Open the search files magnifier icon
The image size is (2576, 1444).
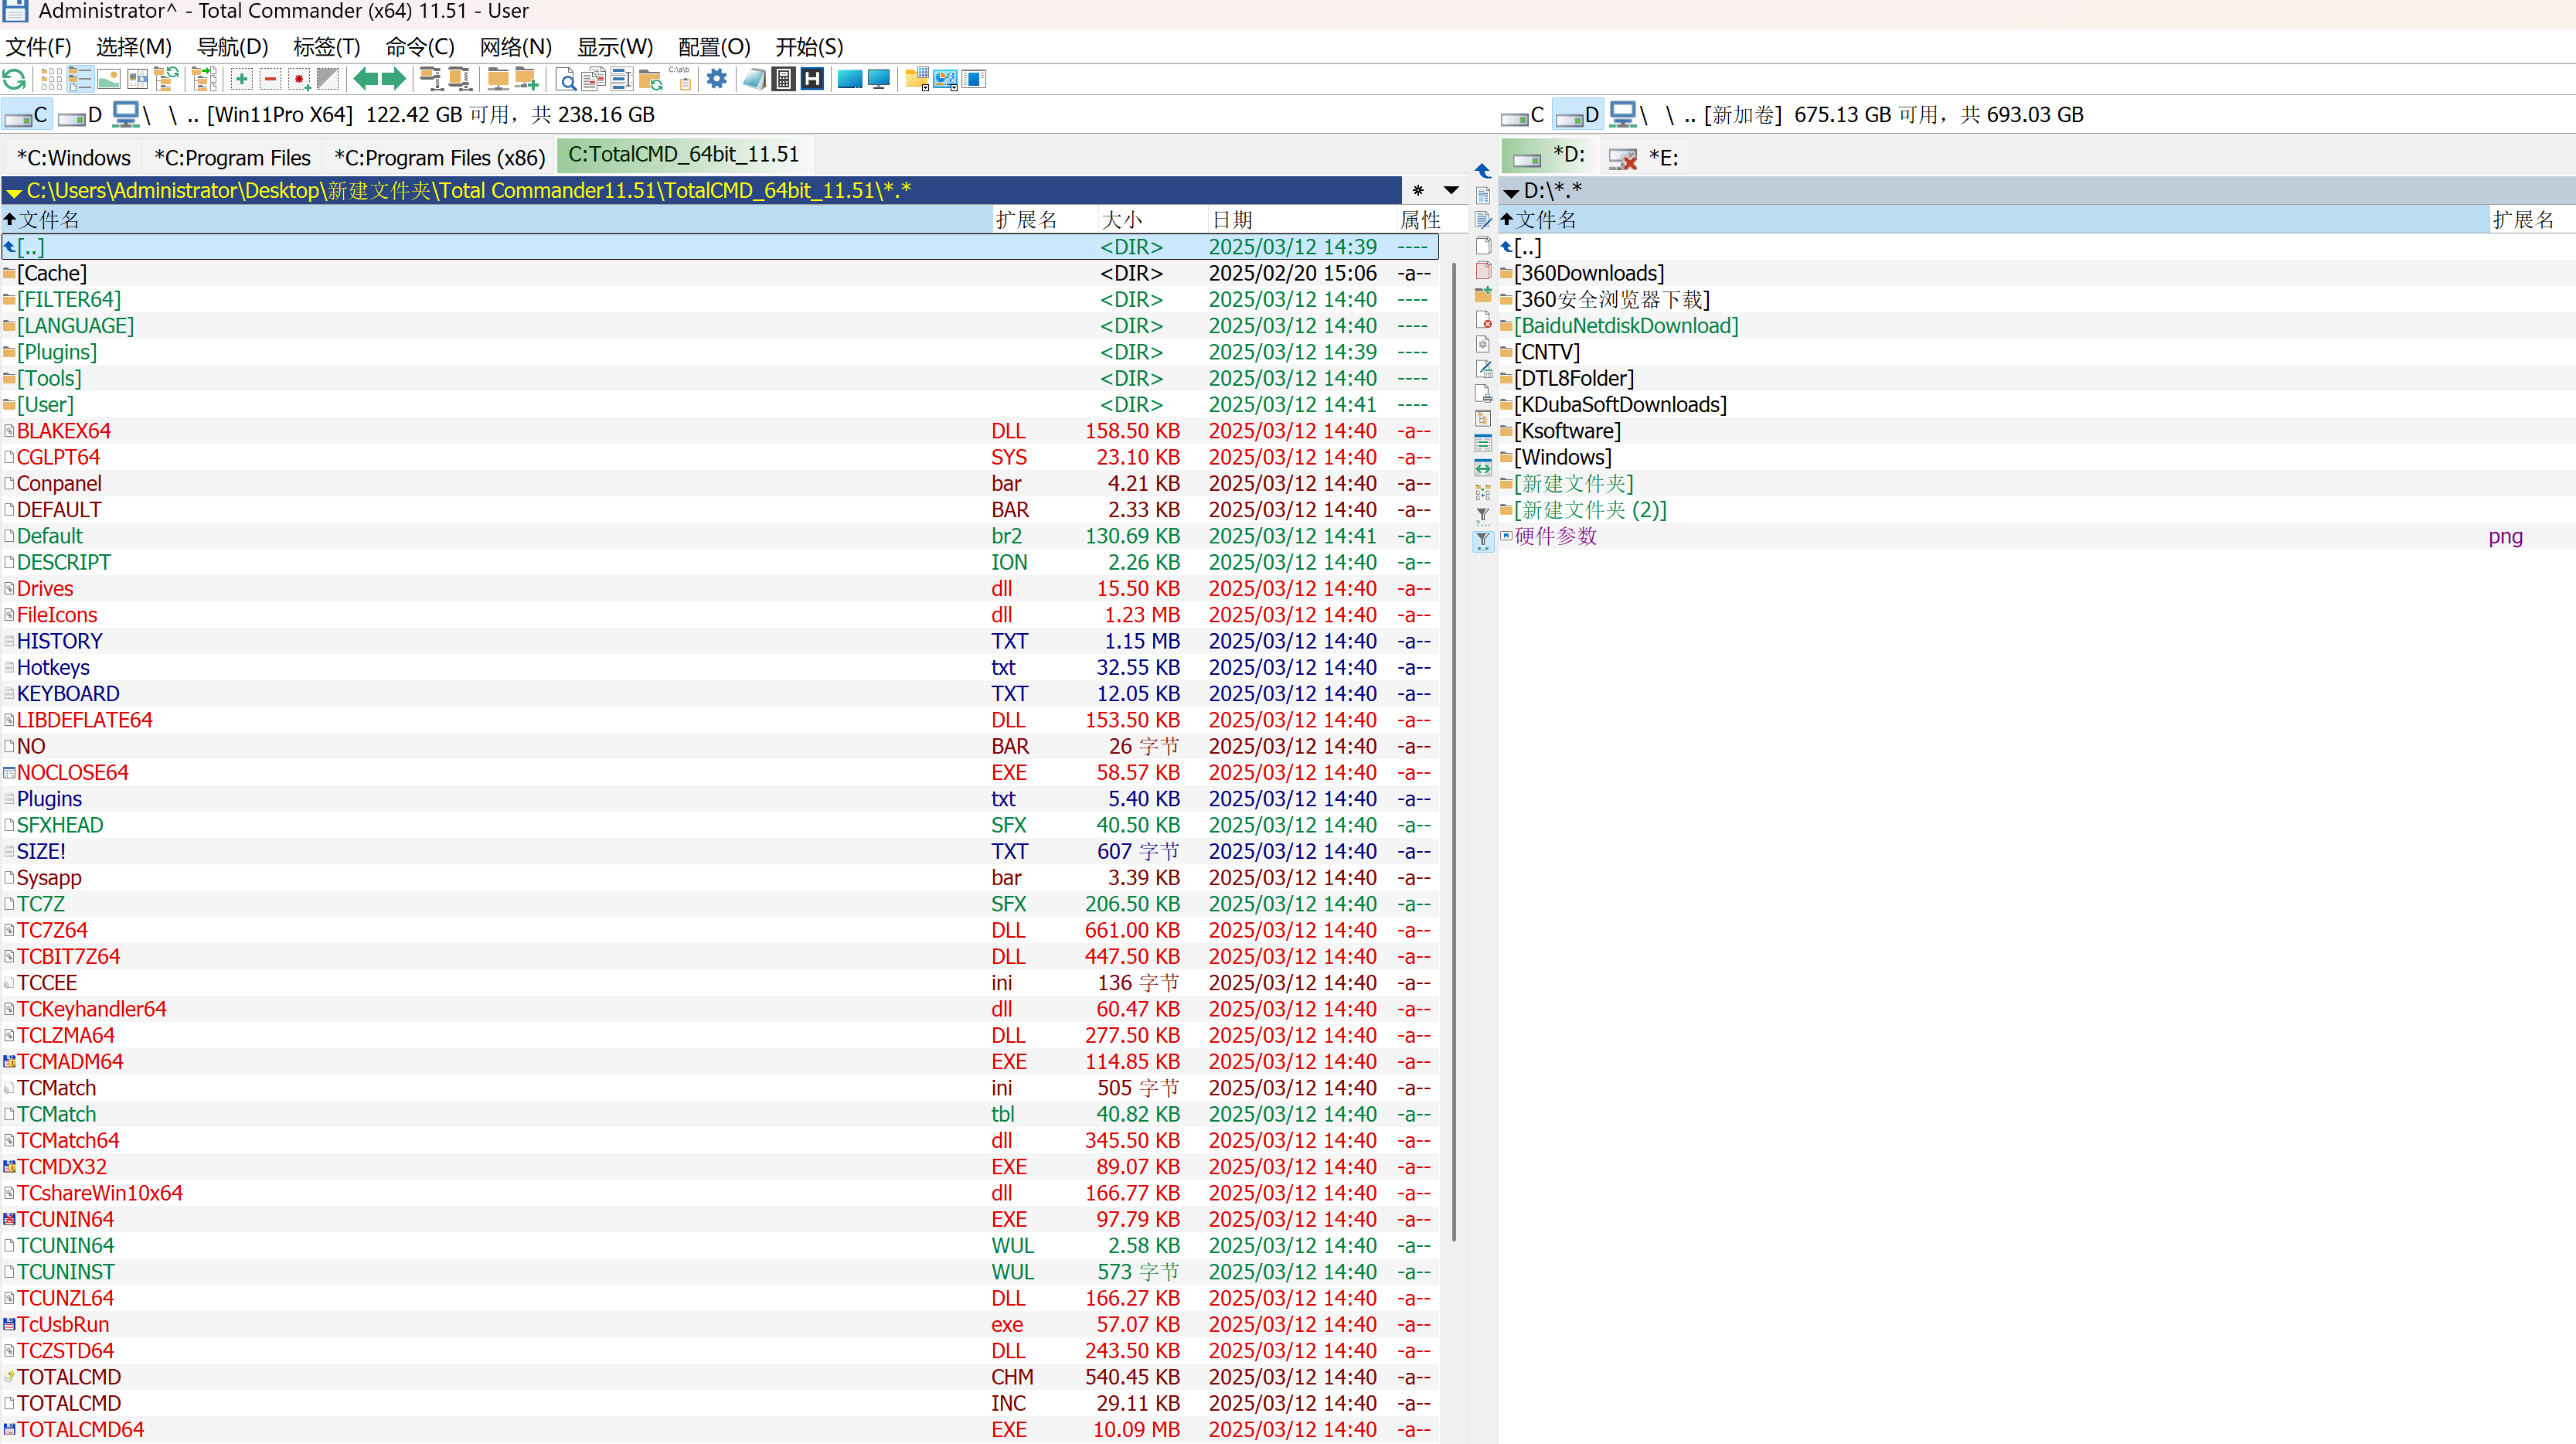point(565,79)
